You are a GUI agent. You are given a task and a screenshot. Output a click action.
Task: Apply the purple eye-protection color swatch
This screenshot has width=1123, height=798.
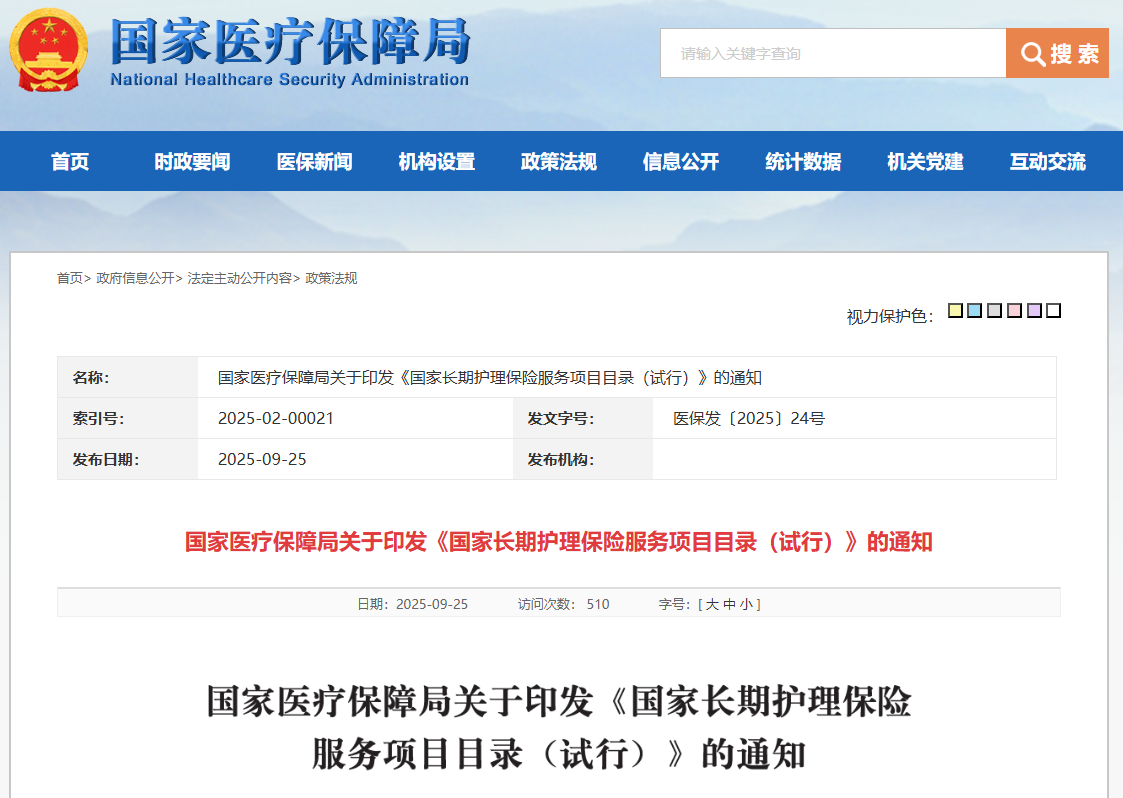(x=1034, y=311)
